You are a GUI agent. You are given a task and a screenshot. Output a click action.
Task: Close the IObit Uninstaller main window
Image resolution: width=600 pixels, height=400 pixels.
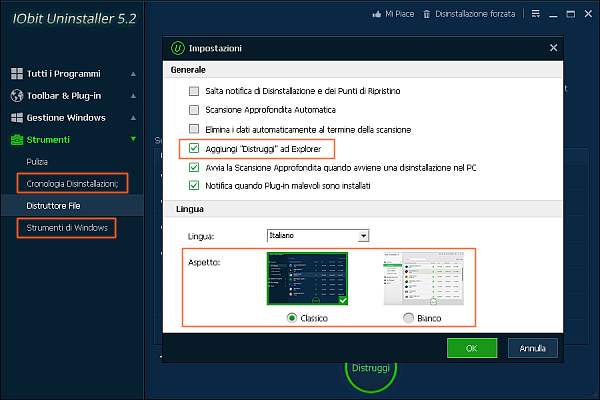coord(588,14)
